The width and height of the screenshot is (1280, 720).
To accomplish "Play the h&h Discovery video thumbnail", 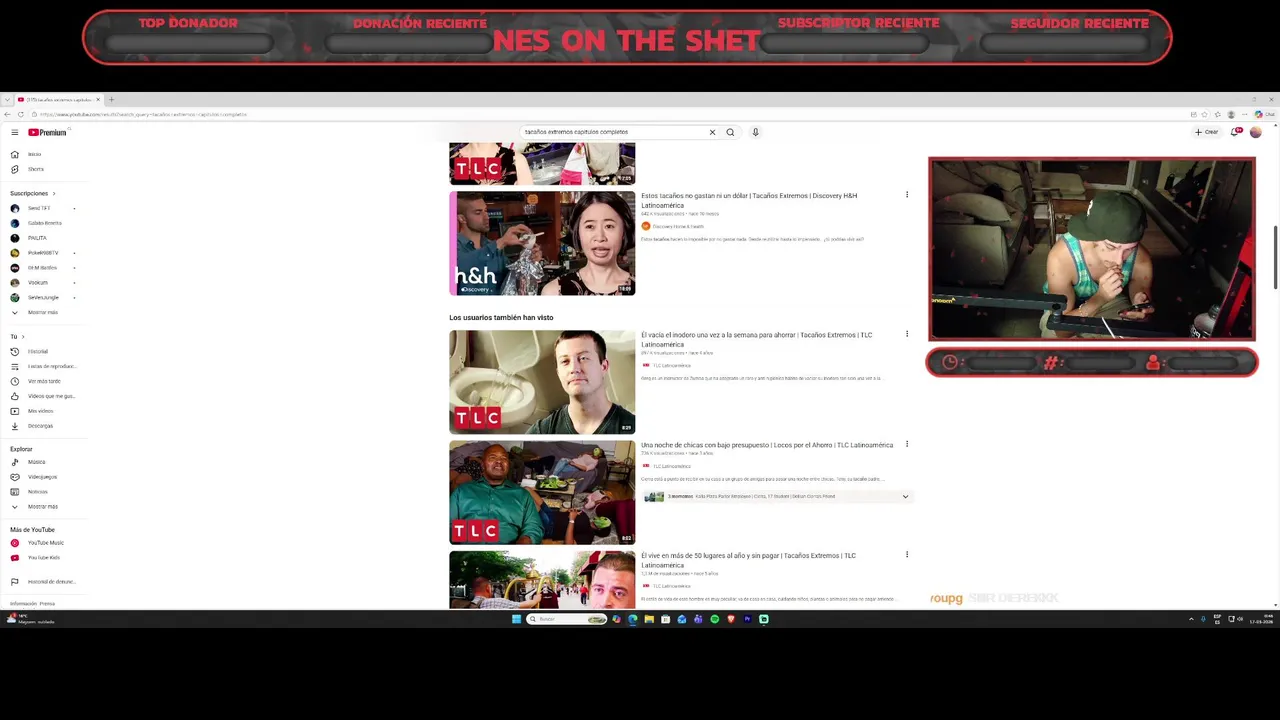I will 542,243.
